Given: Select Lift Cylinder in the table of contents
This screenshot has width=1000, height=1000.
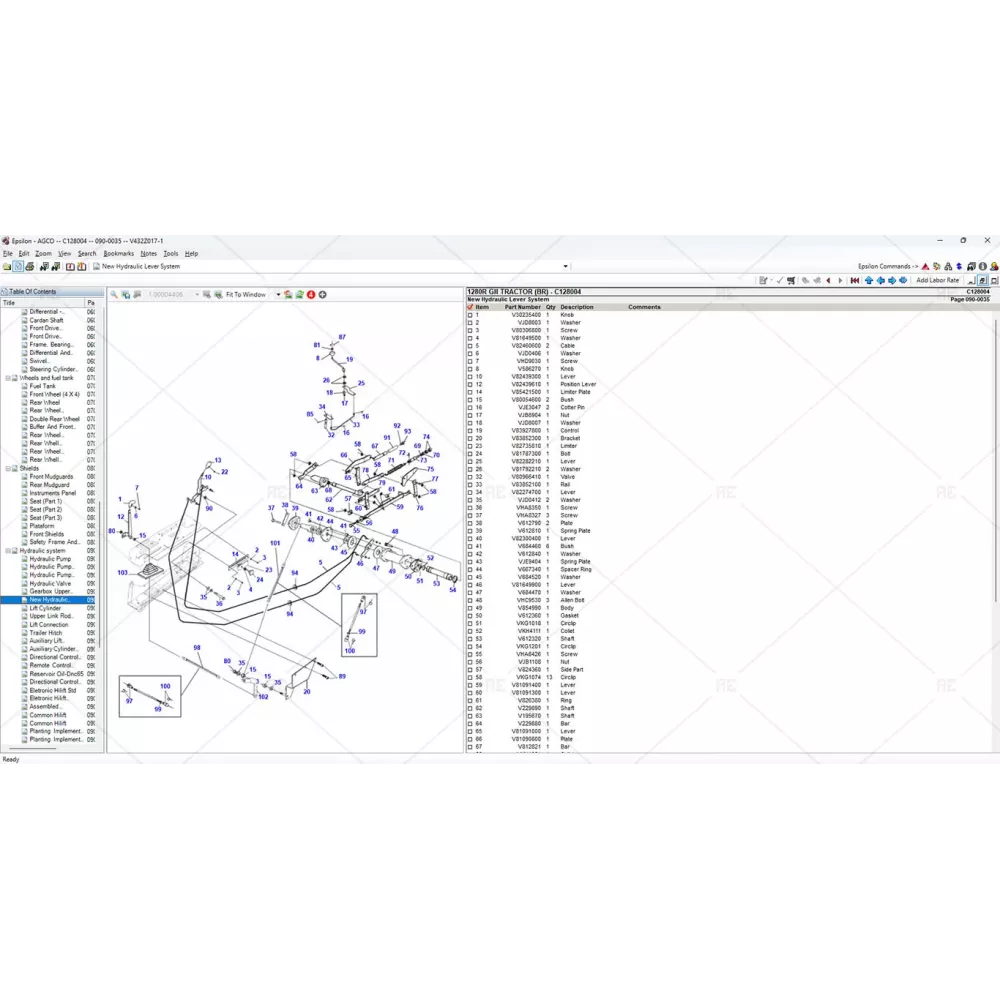Looking at the screenshot, I should click(x=45, y=608).
